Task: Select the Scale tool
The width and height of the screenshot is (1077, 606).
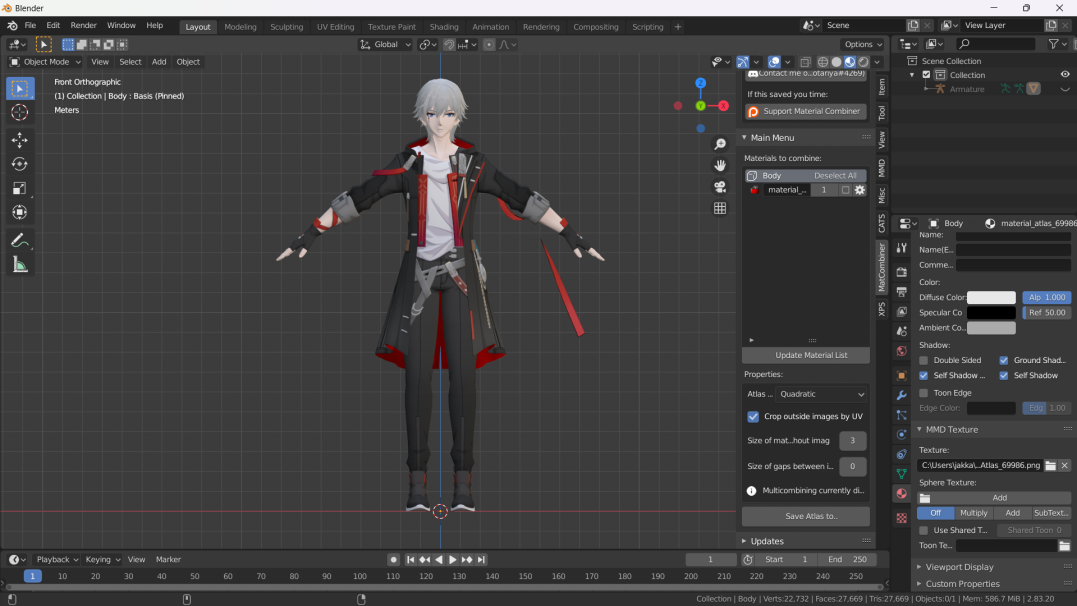Action: pyautogui.click(x=19, y=188)
